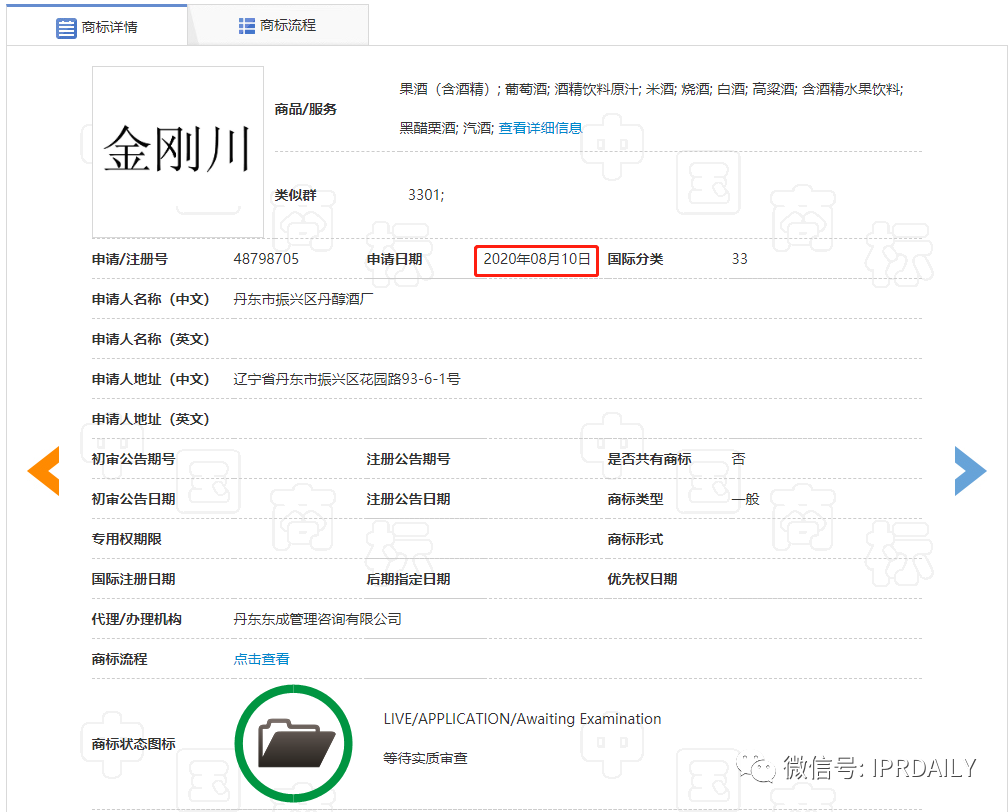This screenshot has height=812, width=1008.
Task: Click the 商标类型 label
Action: [x=635, y=499]
